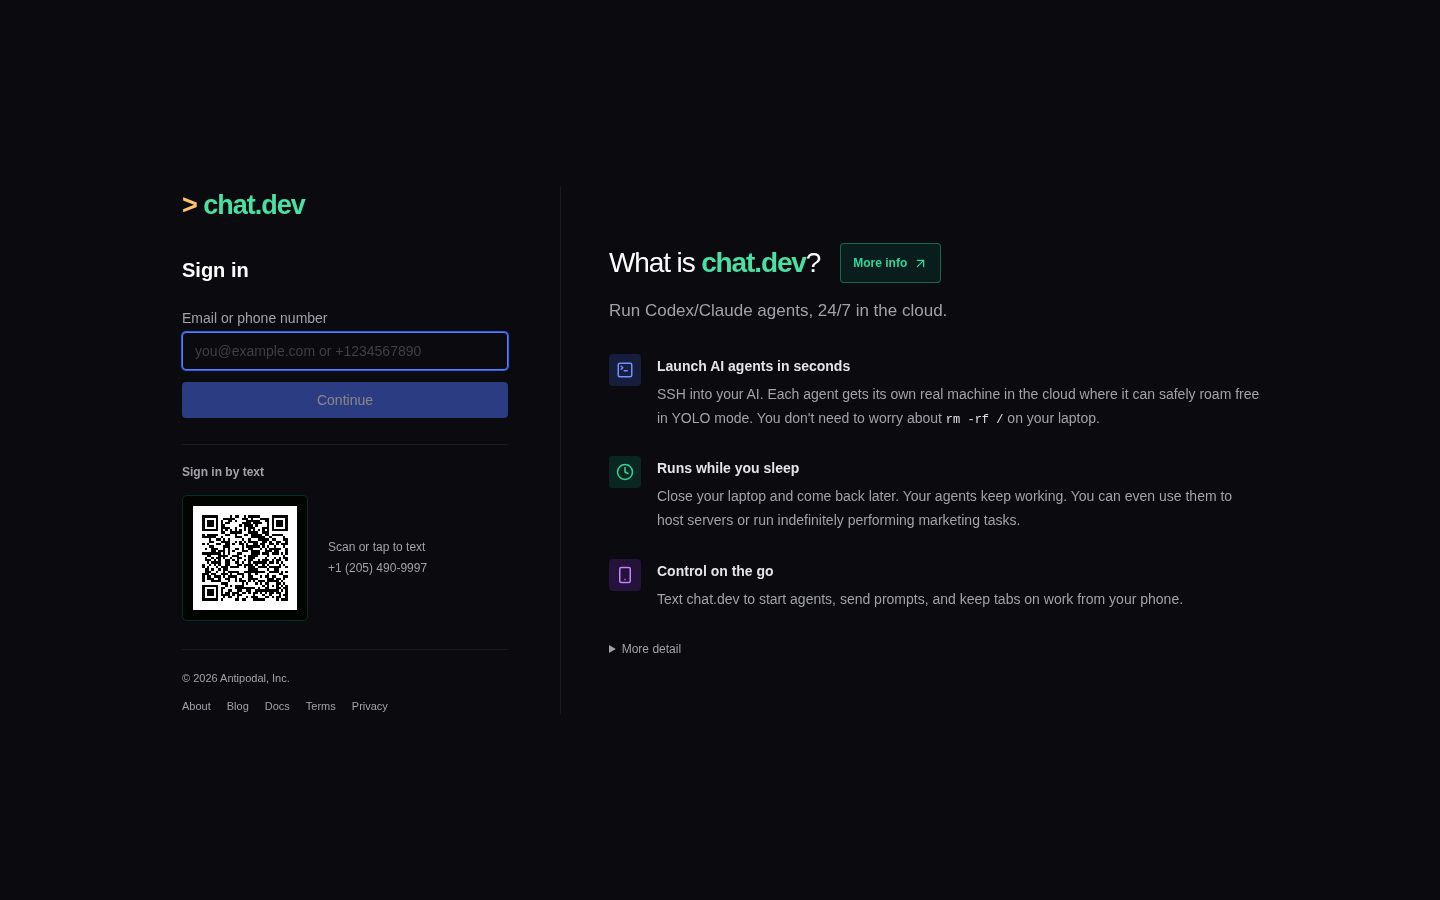1440x900 pixels.
Task: Focus the Email or phone number field
Action: pyautogui.click(x=345, y=351)
